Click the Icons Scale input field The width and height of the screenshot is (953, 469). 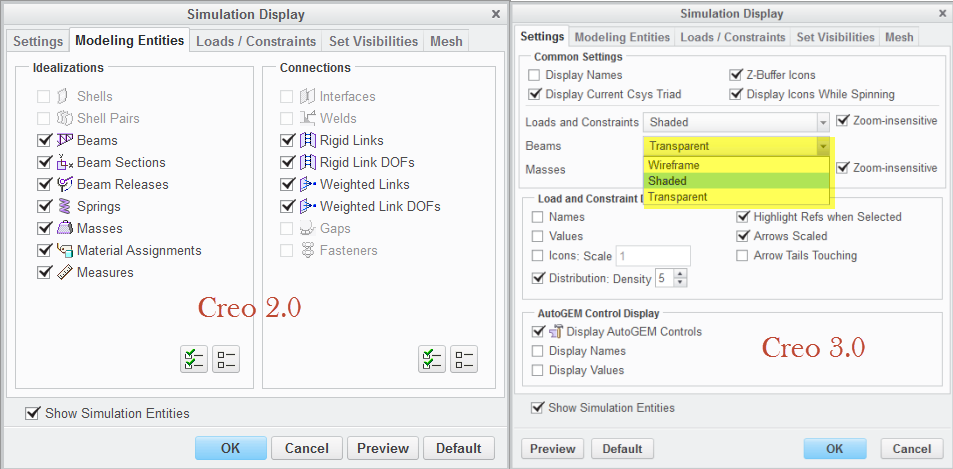(653, 256)
